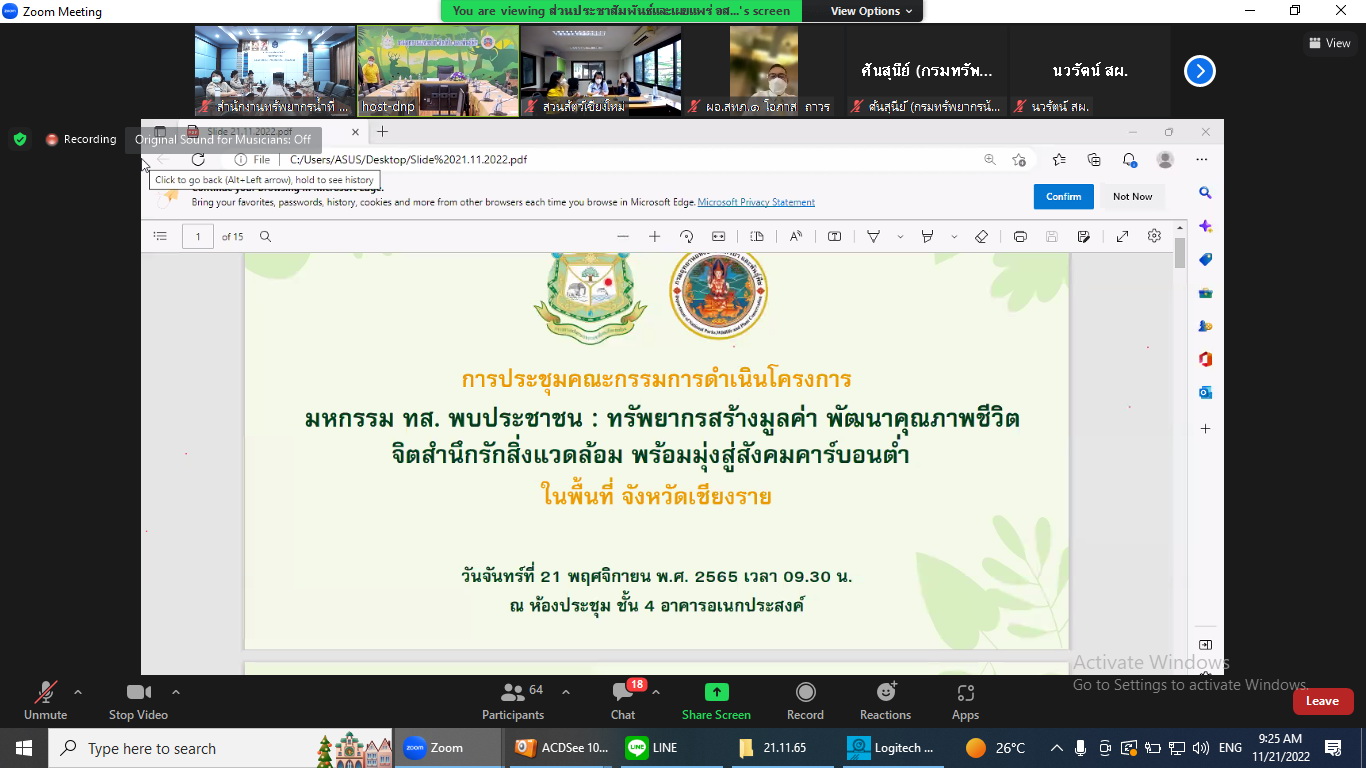
Task: Toggle fit to width in PDF toolbar
Action: click(x=718, y=237)
